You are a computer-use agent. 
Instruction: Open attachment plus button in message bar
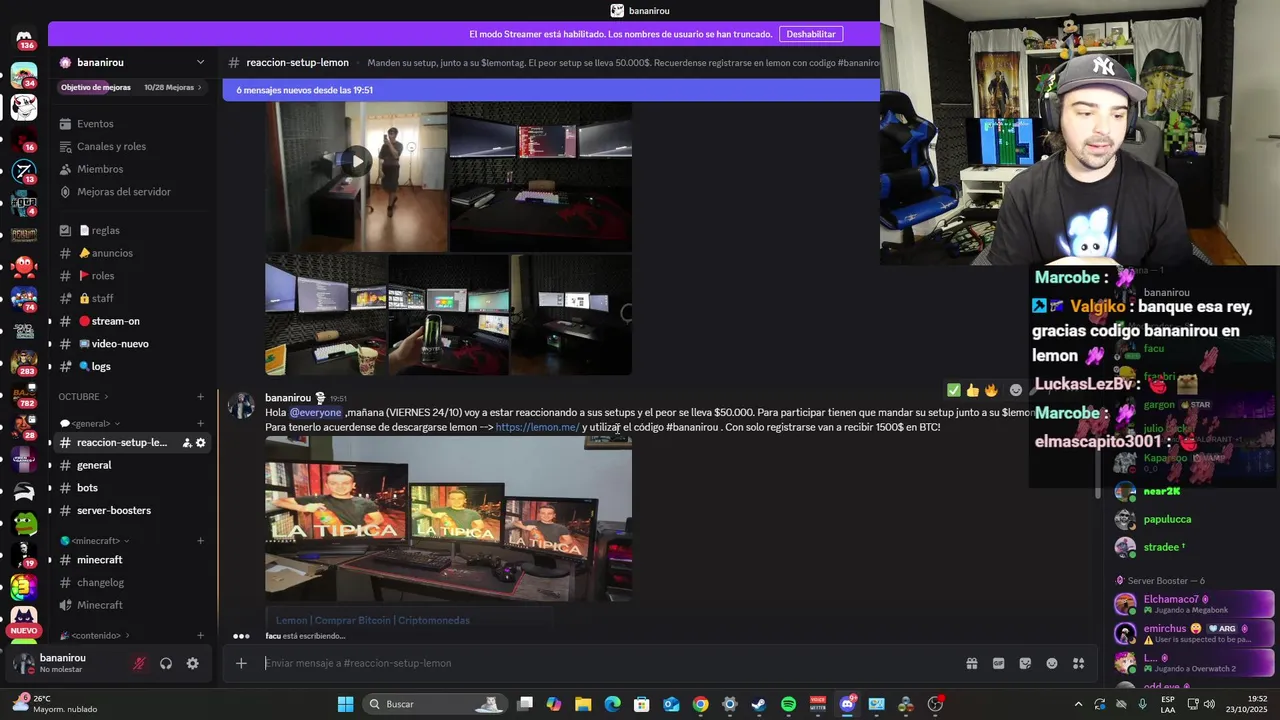tap(241, 663)
